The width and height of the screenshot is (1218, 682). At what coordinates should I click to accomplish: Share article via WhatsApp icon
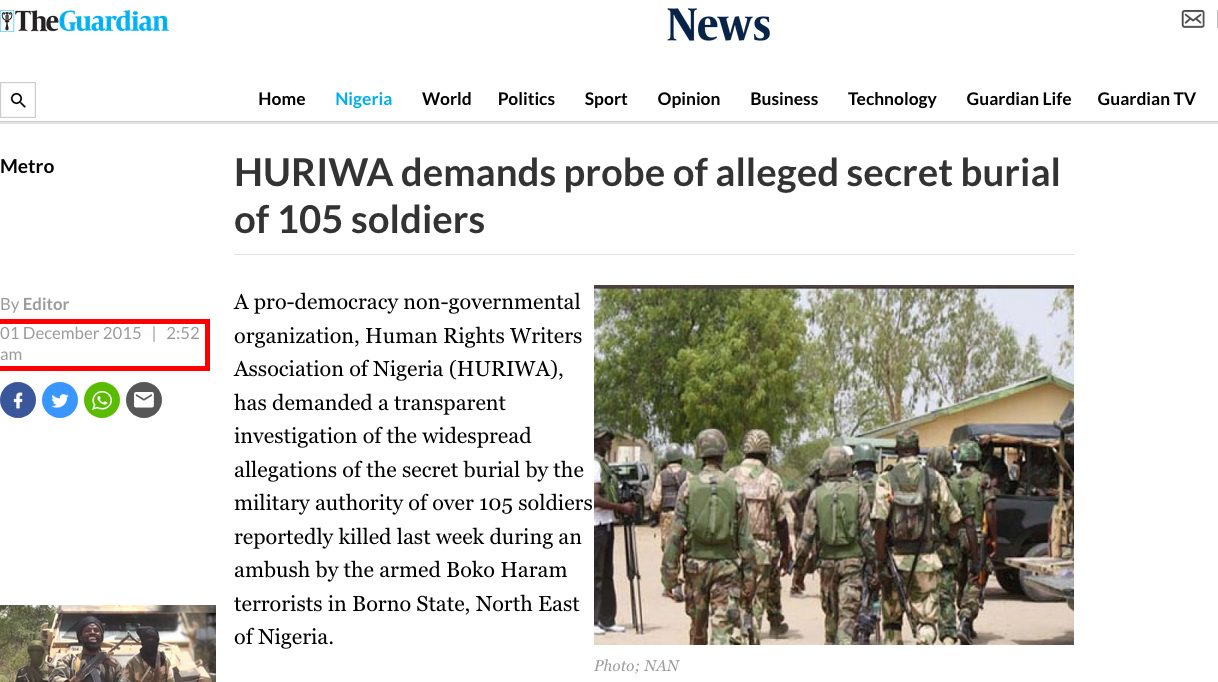(102, 401)
